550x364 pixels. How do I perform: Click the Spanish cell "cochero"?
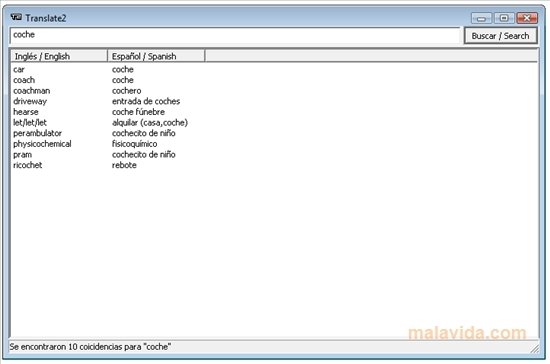[127, 91]
